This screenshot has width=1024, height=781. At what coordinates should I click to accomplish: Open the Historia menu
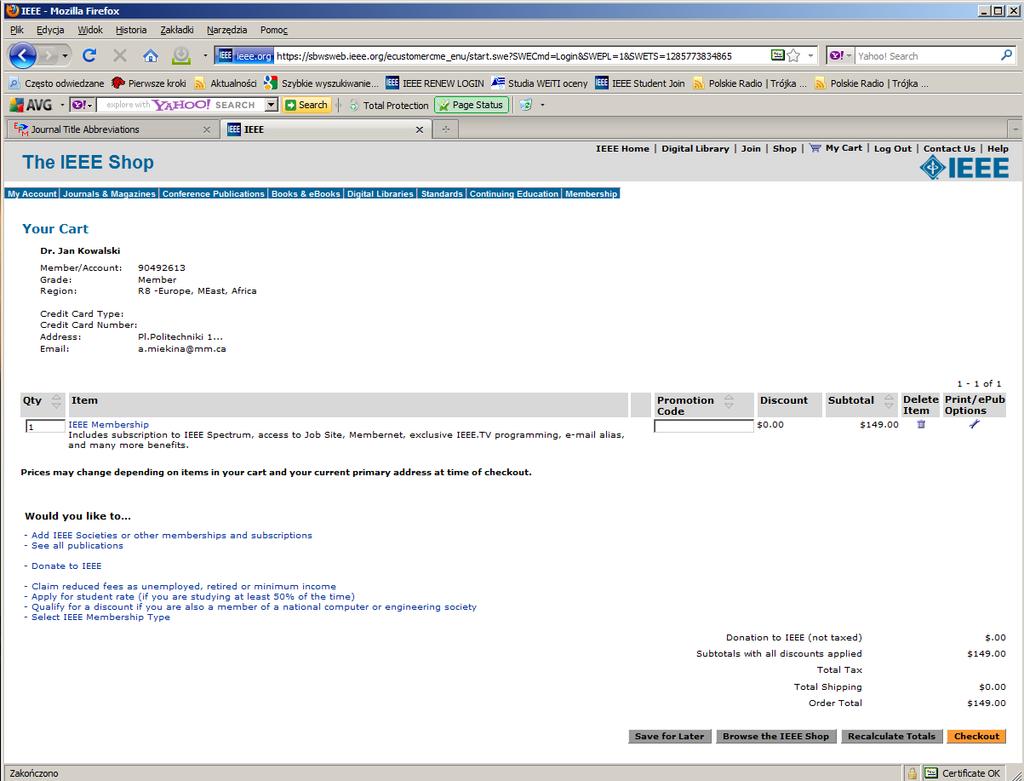[x=131, y=29]
